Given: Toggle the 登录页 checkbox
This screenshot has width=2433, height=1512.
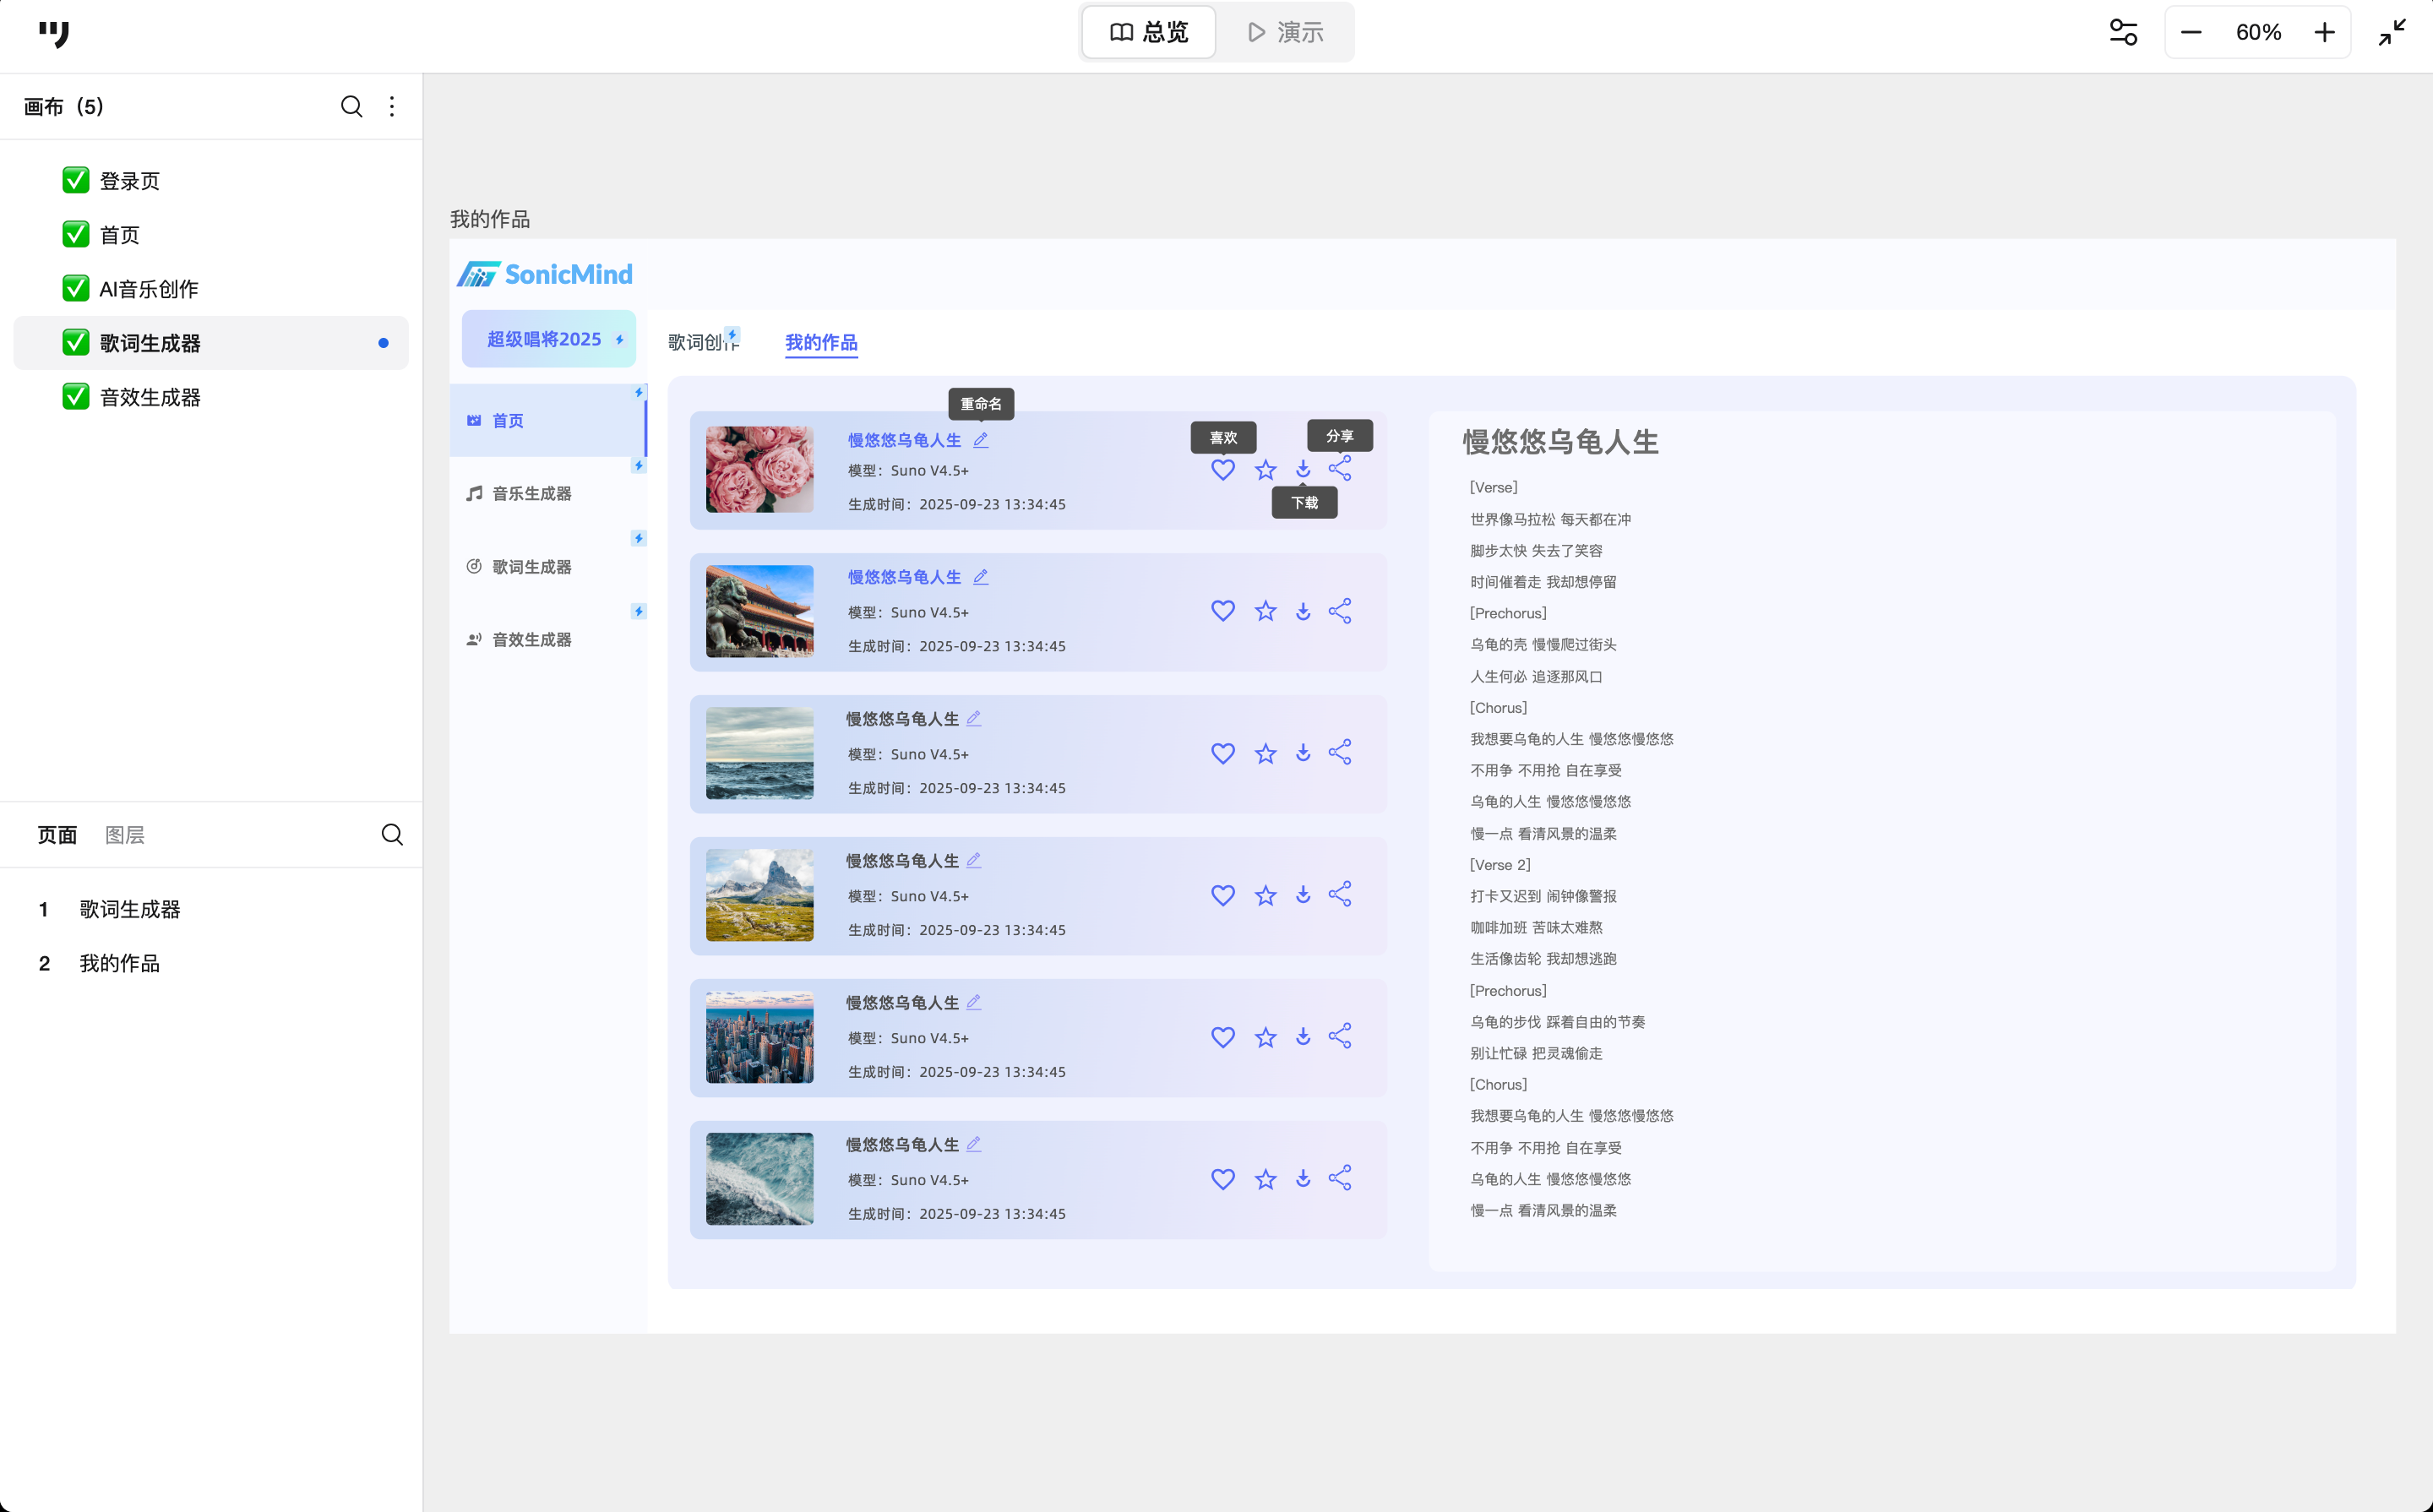Looking at the screenshot, I should [76, 181].
